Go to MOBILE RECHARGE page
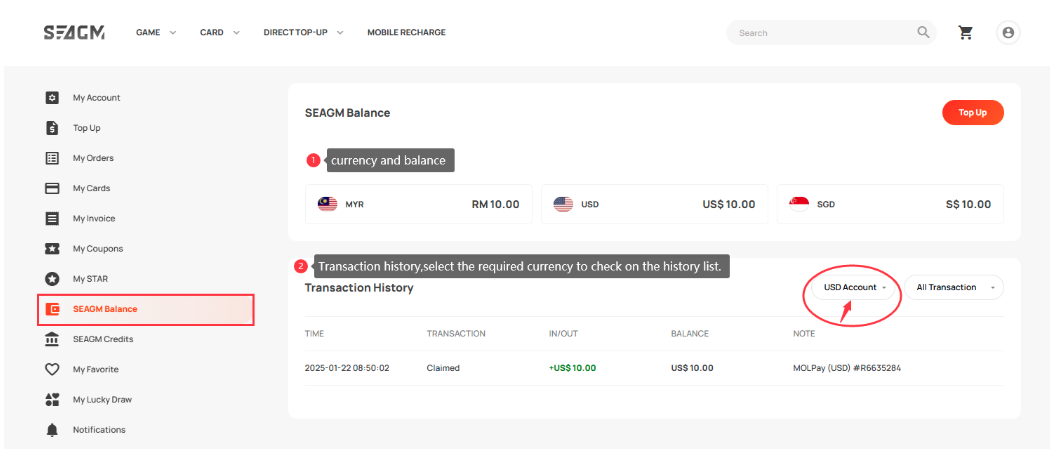This screenshot has height=449, width=1050. coord(406,33)
